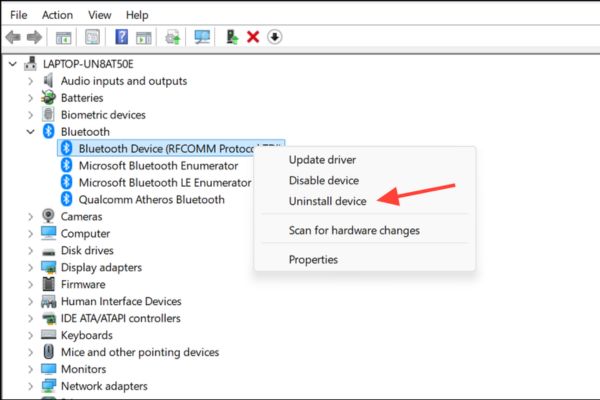Screen dimensions: 600x400
Task: Click the Update driver printer-like toolbar icon
Action: click(x=173, y=37)
